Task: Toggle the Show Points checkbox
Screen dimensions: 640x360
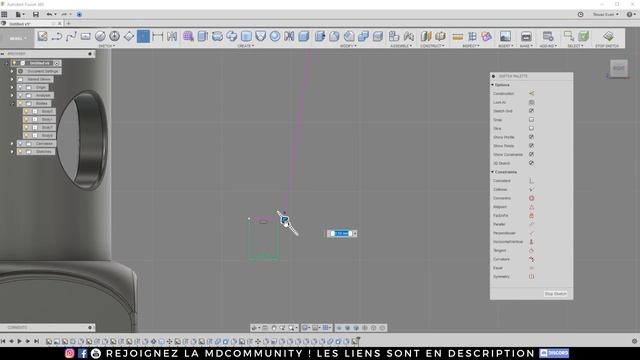Action: pyautogui.click(x=531, y=146)
